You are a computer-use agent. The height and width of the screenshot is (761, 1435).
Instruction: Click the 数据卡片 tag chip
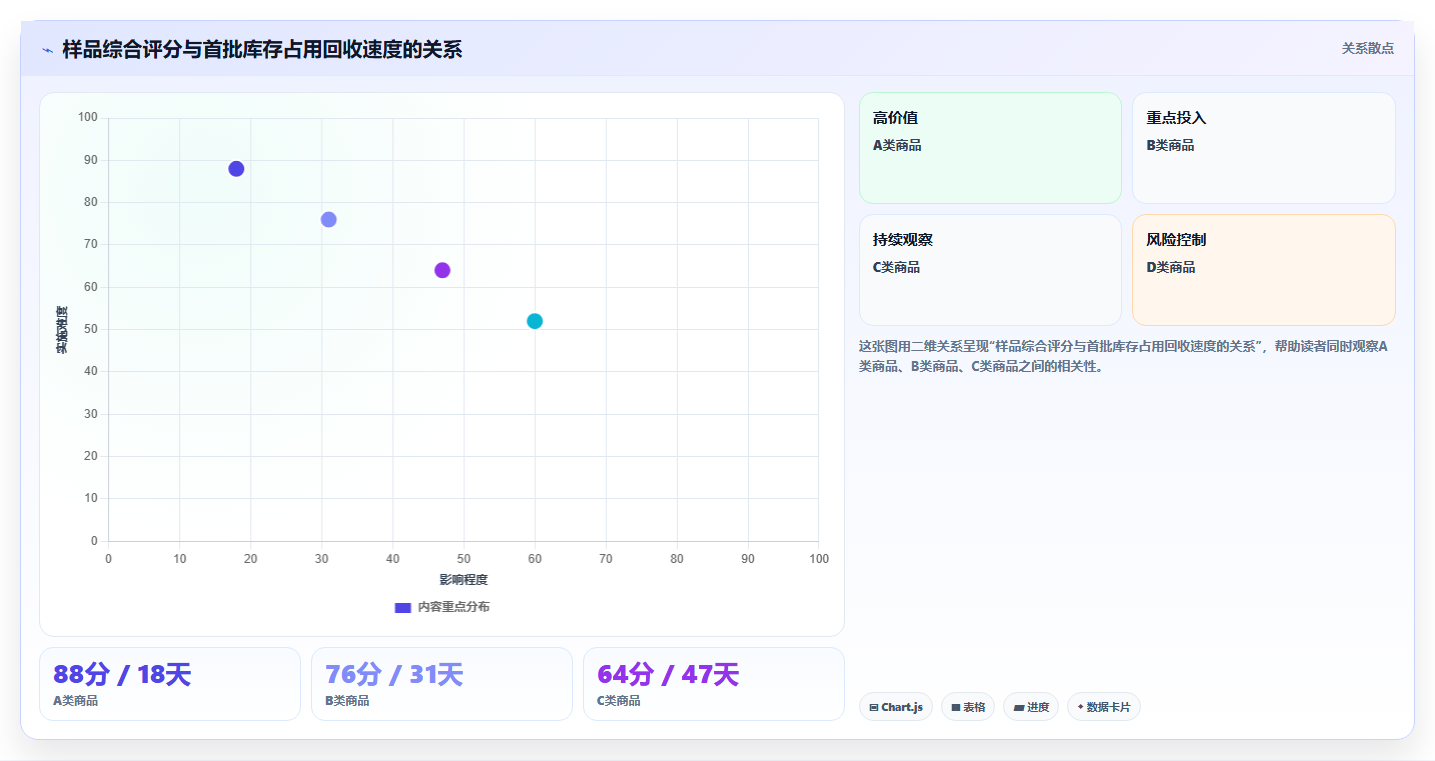tap(1104, 707)
